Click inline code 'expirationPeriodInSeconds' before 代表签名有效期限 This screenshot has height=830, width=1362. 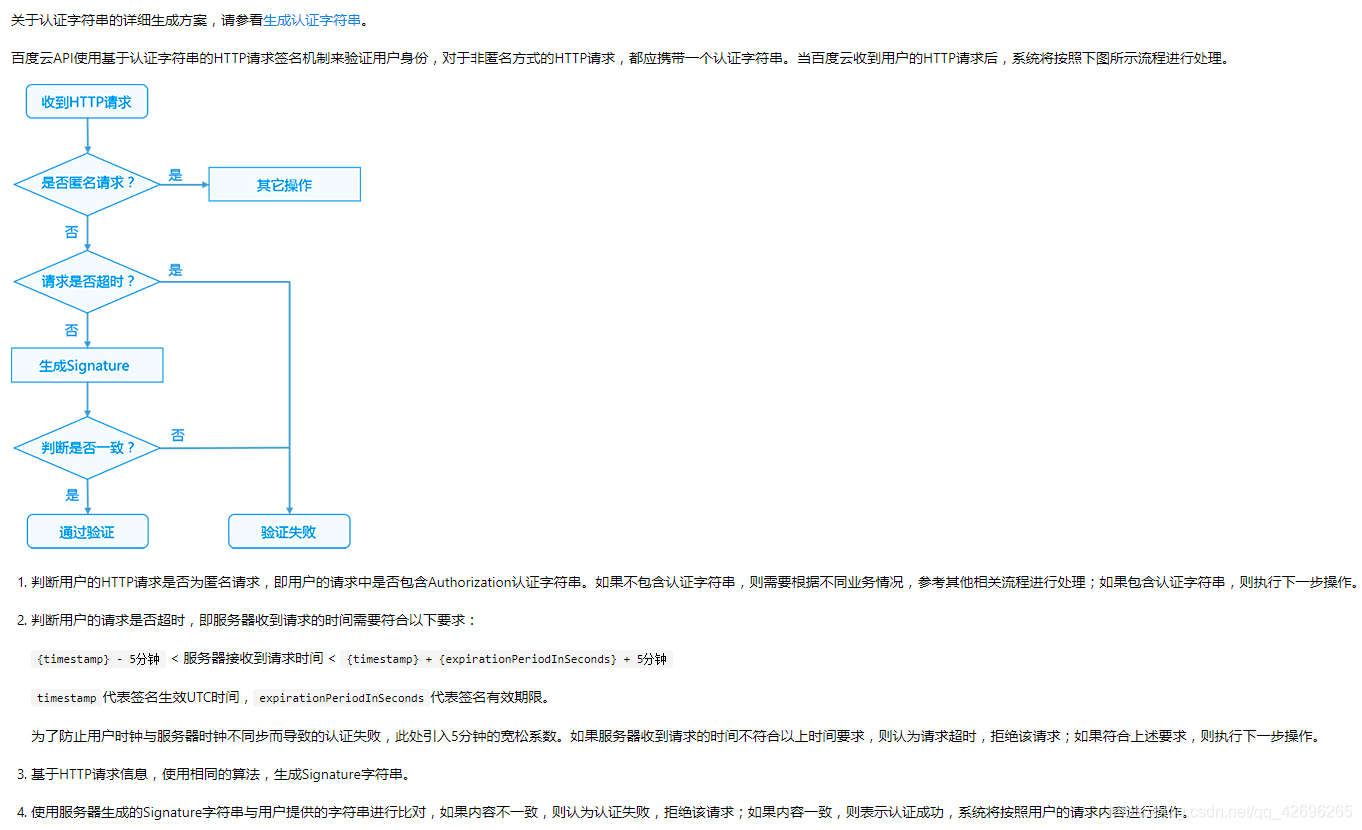[341, 697]
